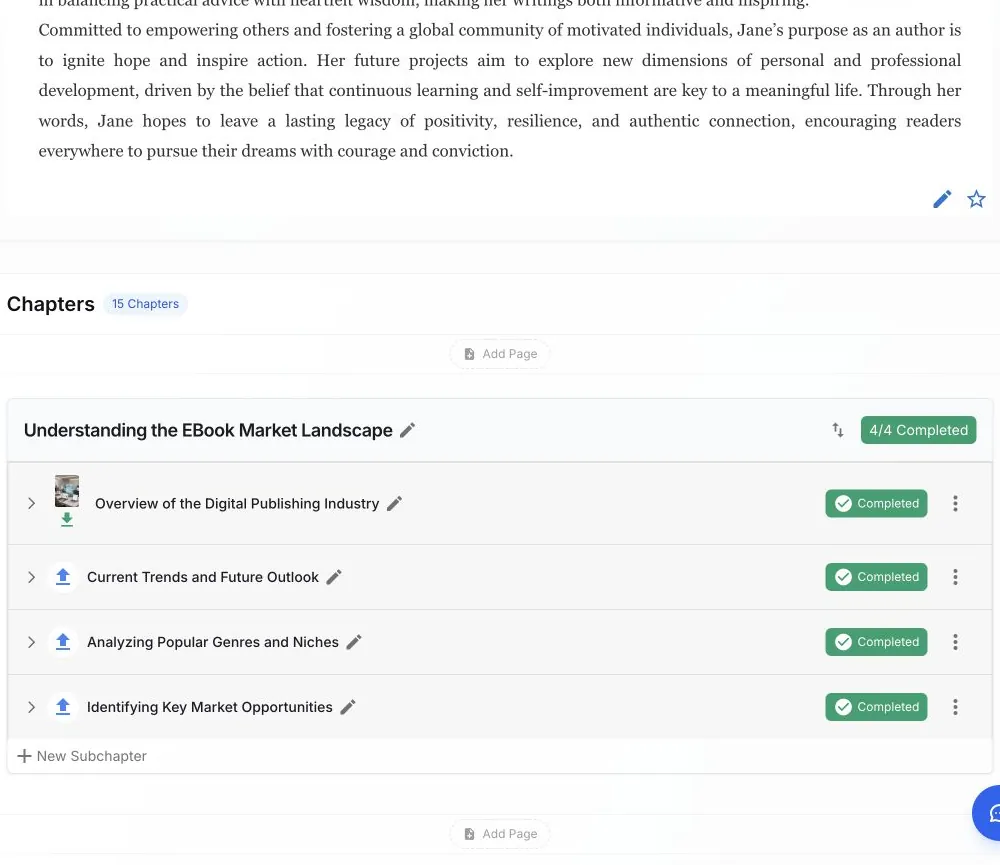
Task: Open more options for Analyzing Popular Genres and Niches
Action: pos(955,642)
